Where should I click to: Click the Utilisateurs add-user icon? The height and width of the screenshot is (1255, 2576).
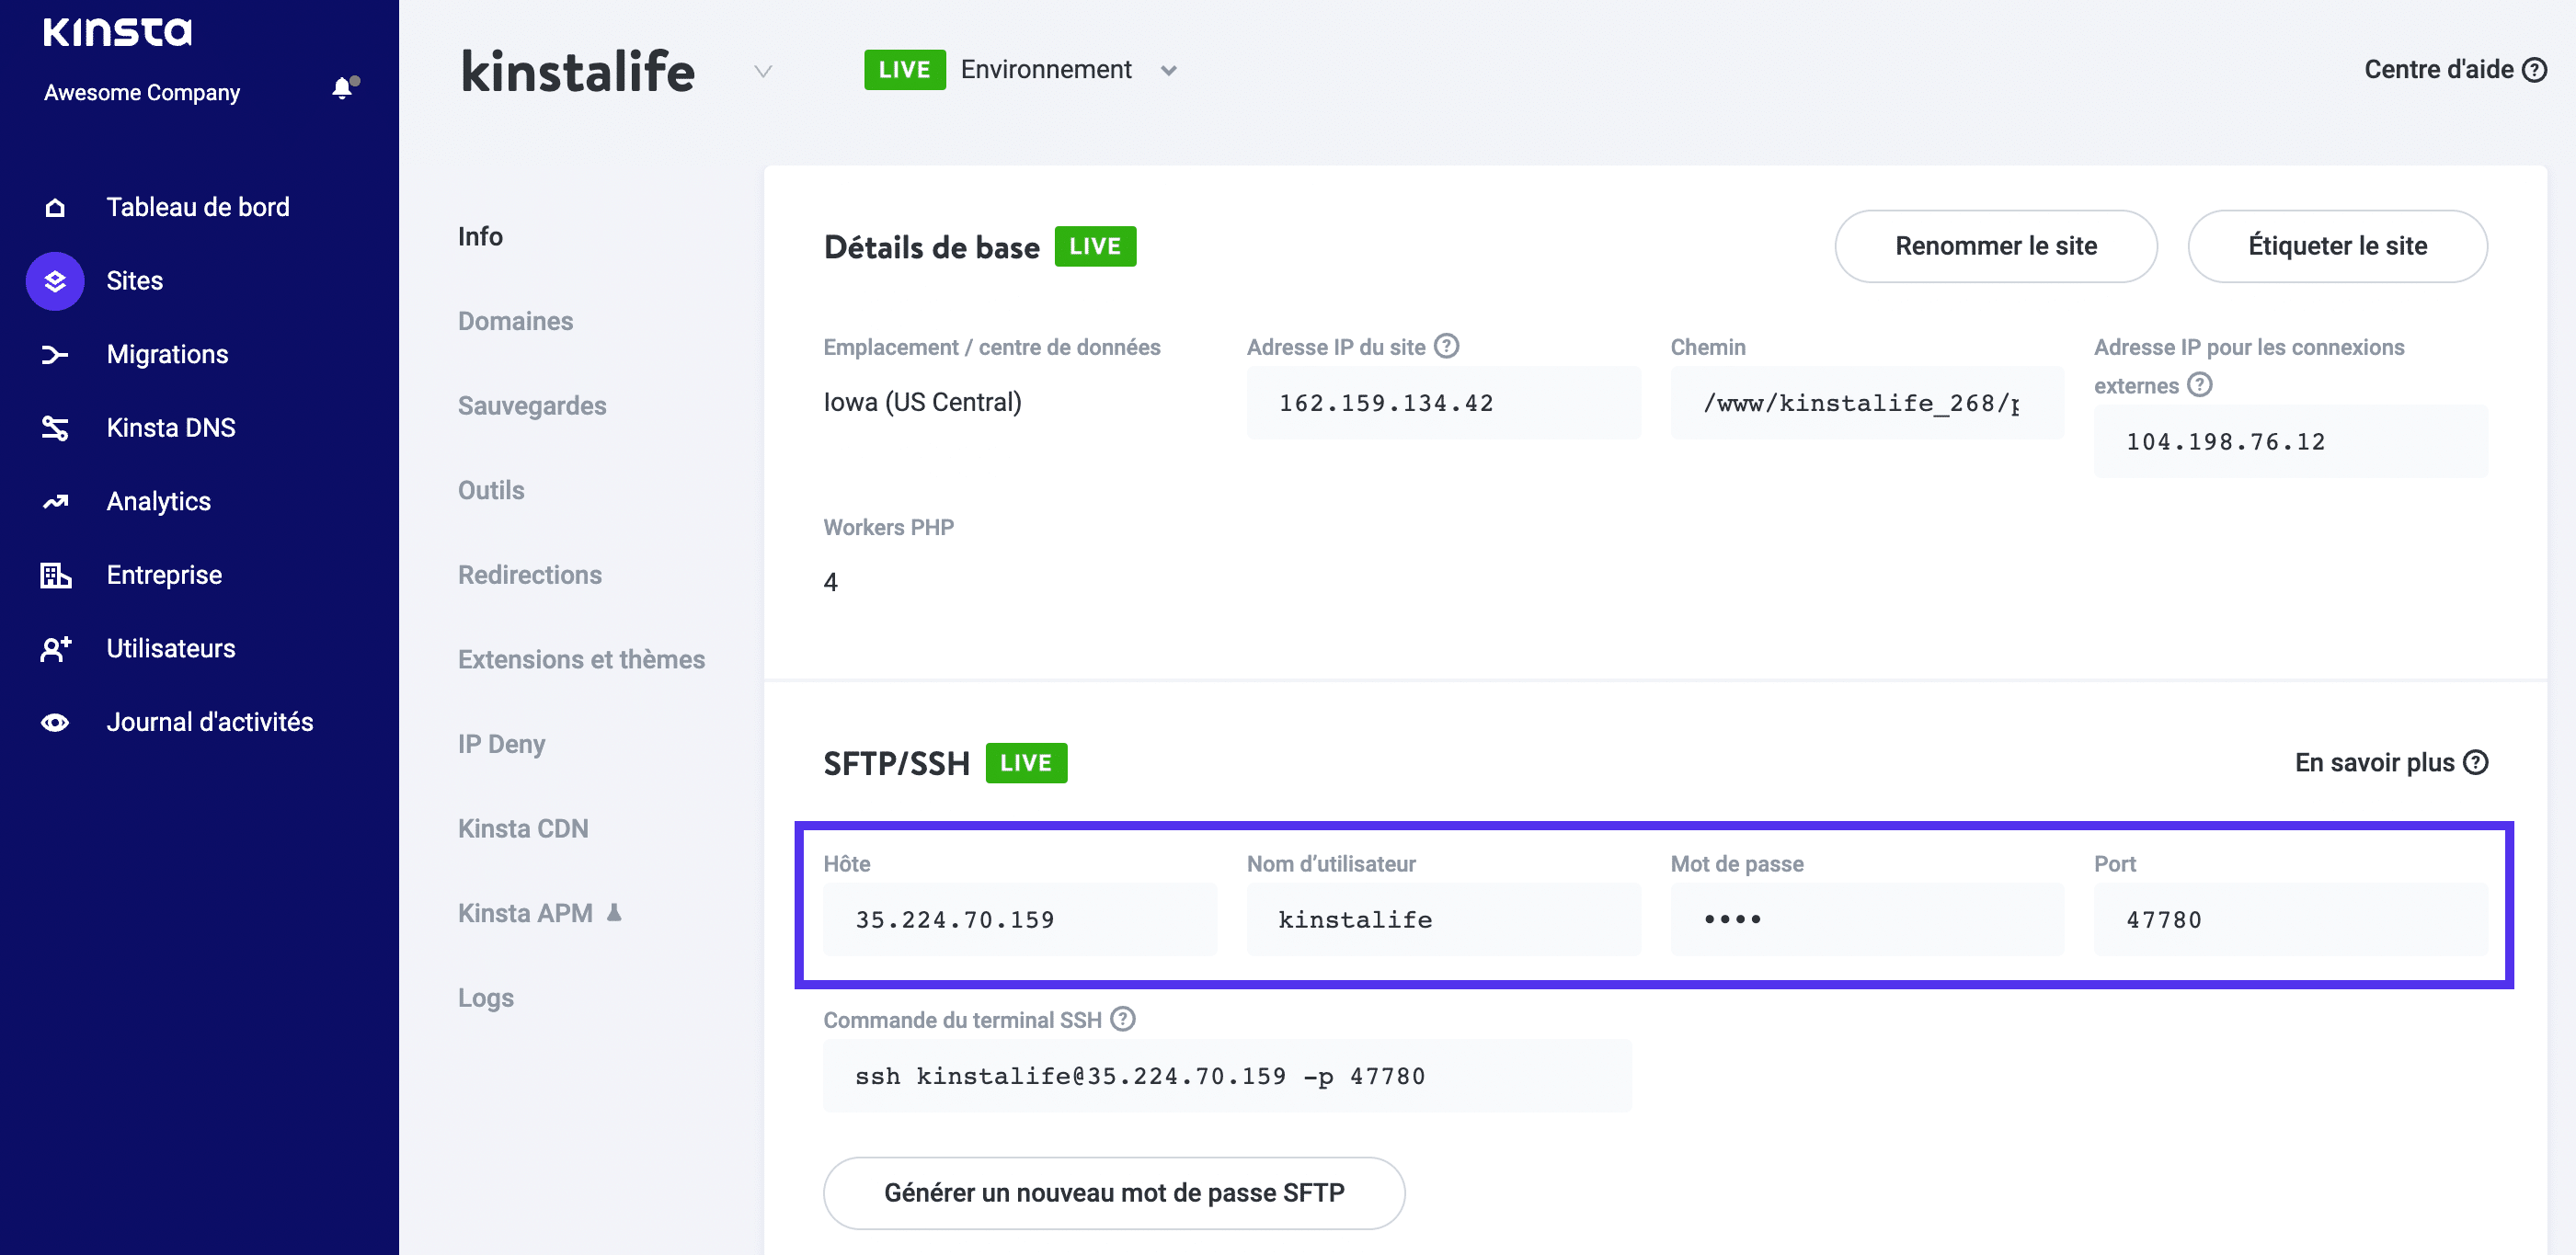coord(55,649)
